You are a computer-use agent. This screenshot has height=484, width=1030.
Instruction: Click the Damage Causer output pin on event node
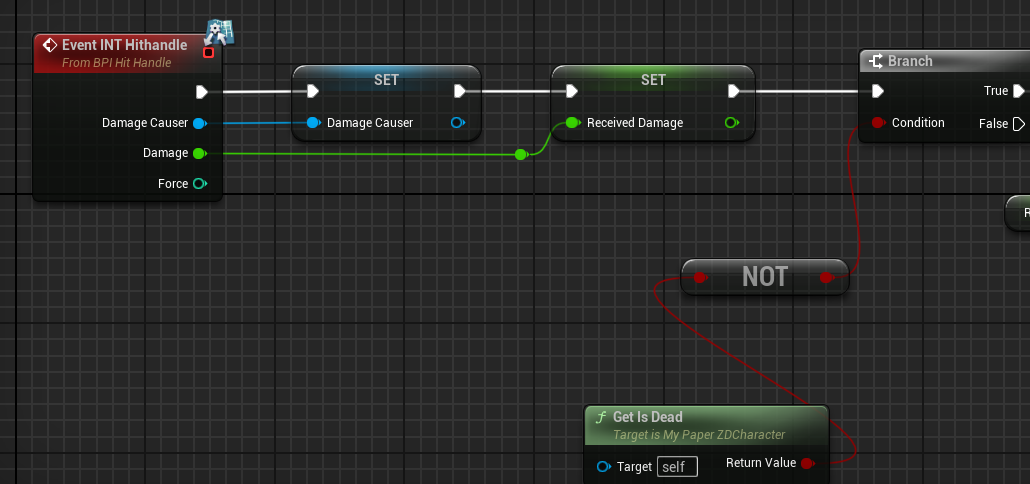[x=200, y=123]
